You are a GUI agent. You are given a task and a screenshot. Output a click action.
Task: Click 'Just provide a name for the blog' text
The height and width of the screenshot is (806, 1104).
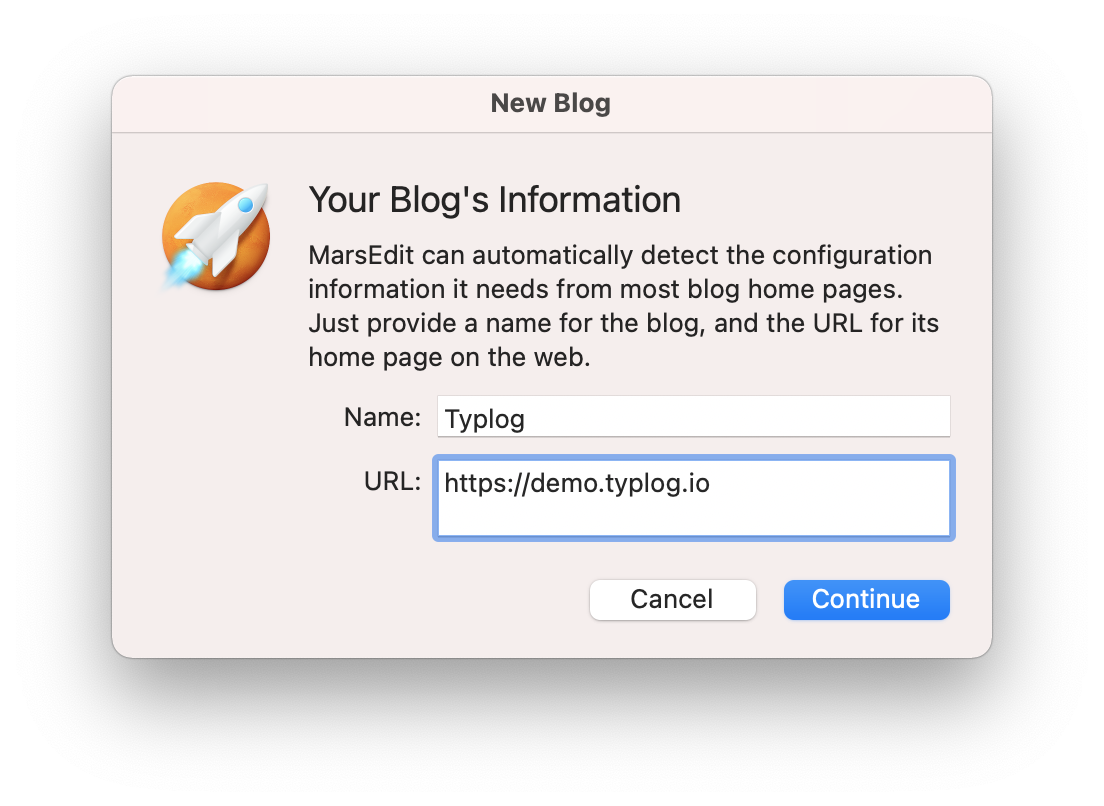click(507, 324)
